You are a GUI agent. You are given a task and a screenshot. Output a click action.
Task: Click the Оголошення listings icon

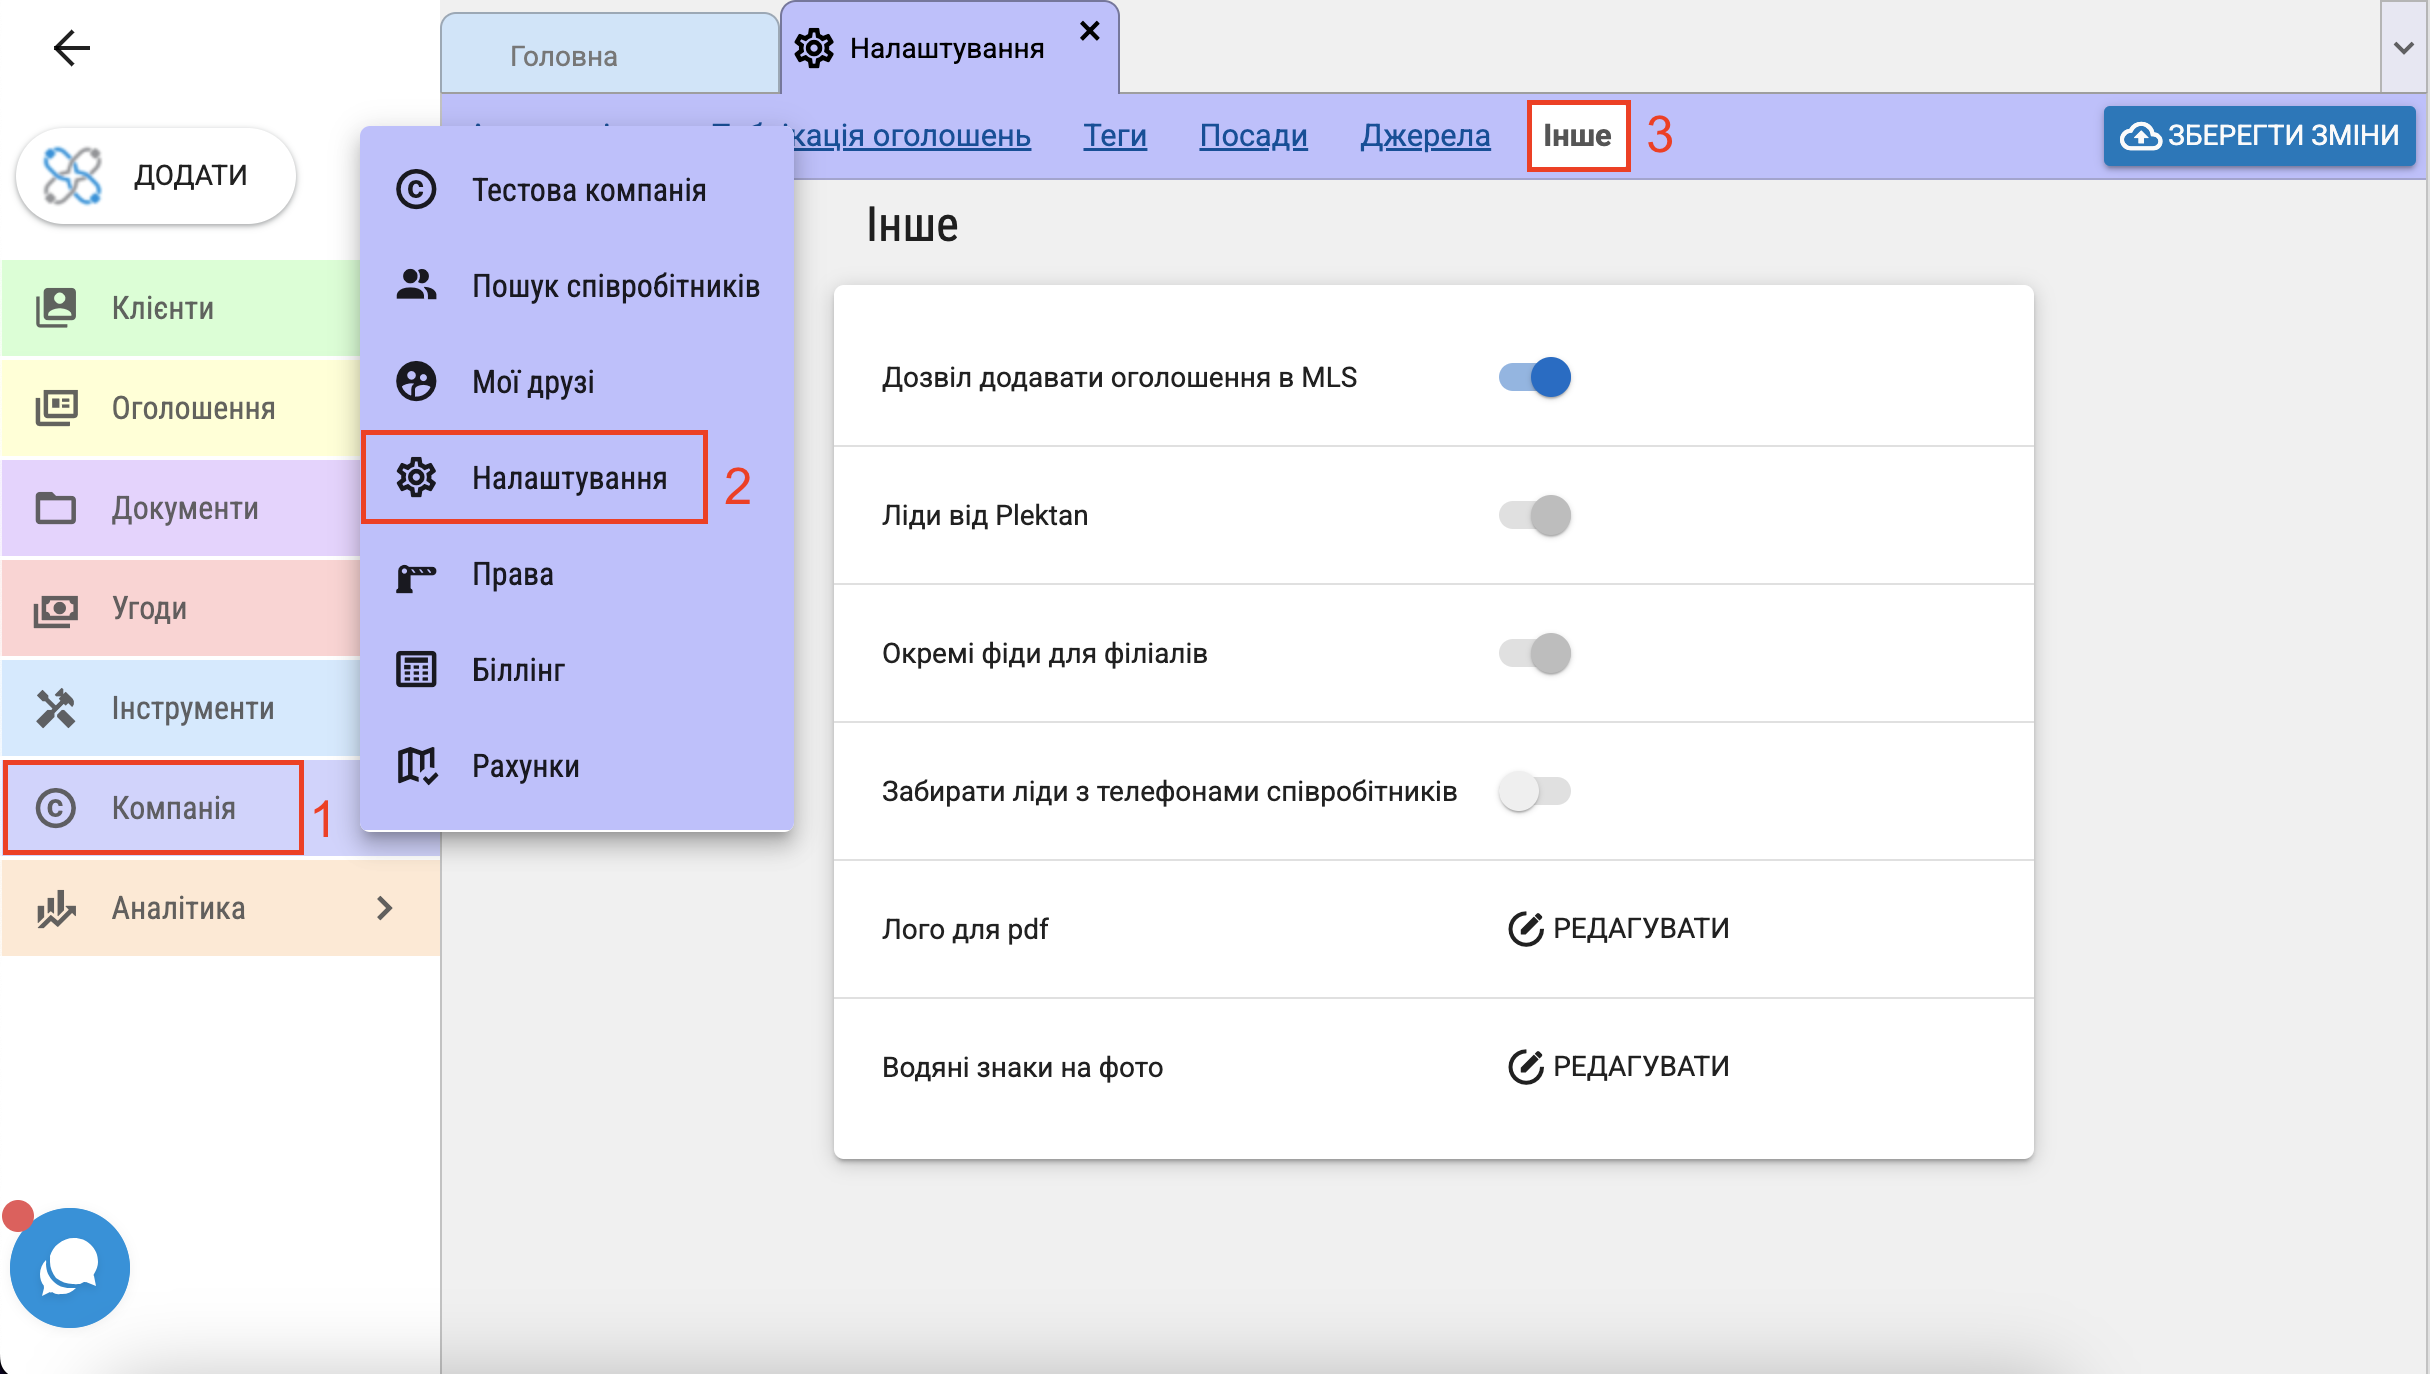point(56,408)
